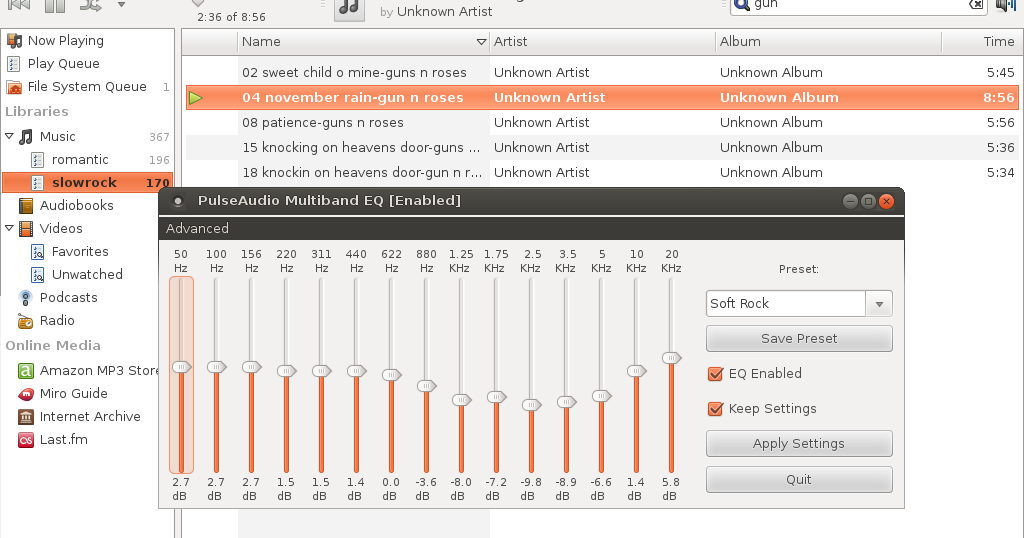1024x538 pixels.
Task: Click the 1.75 KHz band slider handle
Action: click(496, 397)
